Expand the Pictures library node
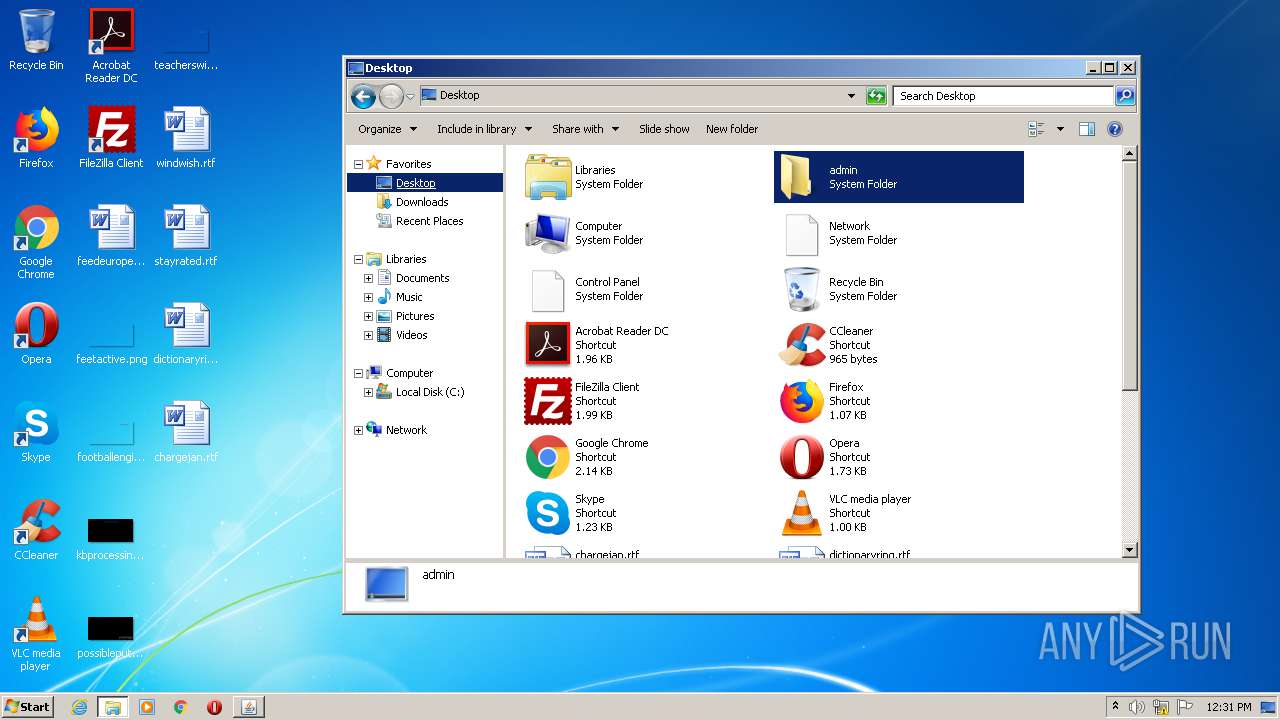The image size is (1280, 720). [x=368, y=316]
